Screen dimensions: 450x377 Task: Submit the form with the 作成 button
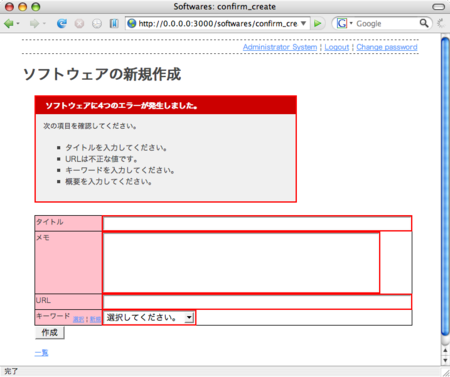50,333
